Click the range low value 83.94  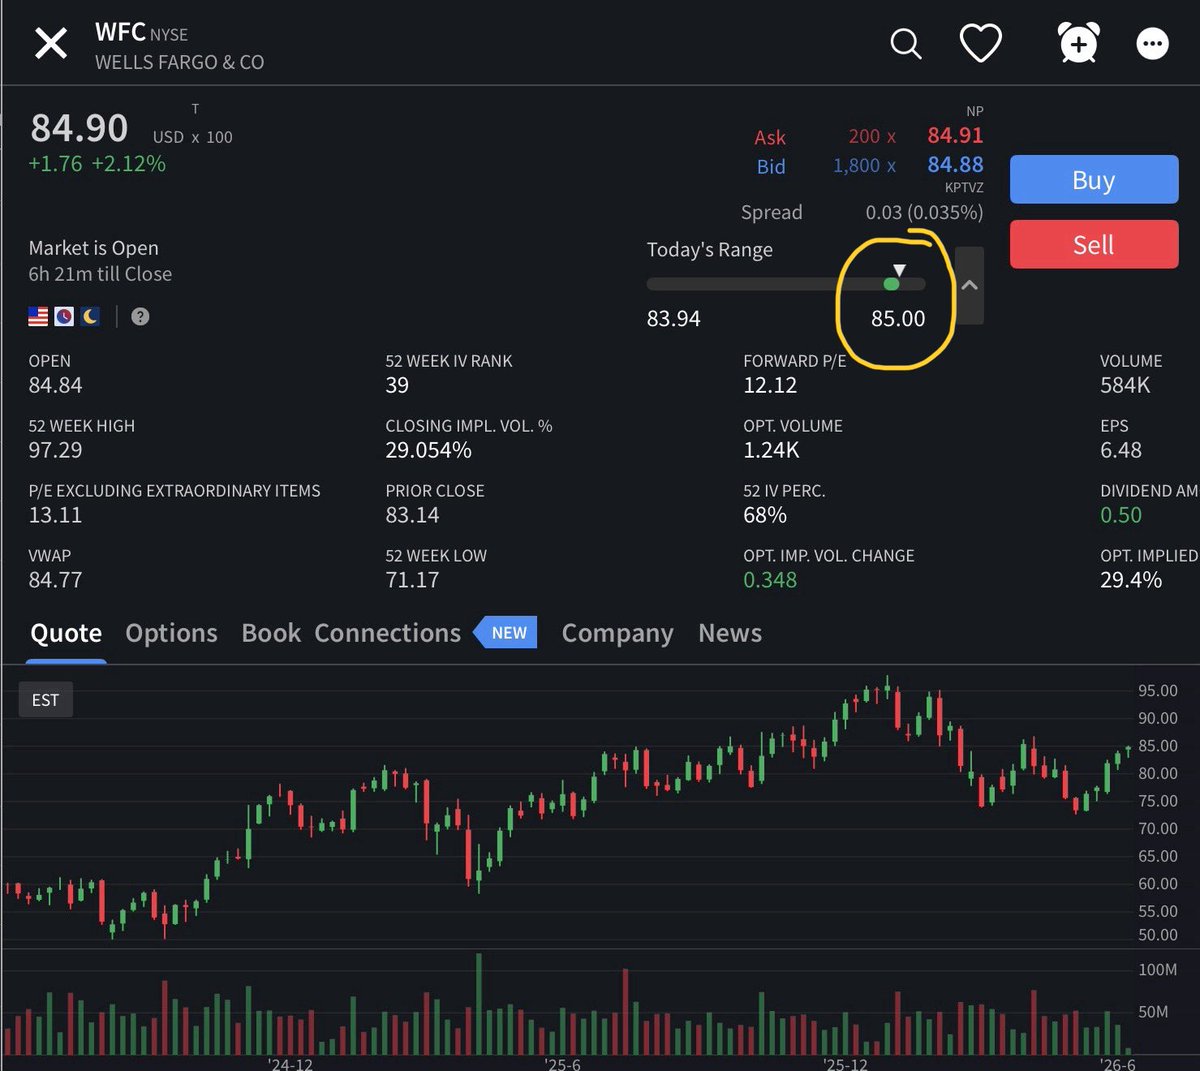point(674,318)
